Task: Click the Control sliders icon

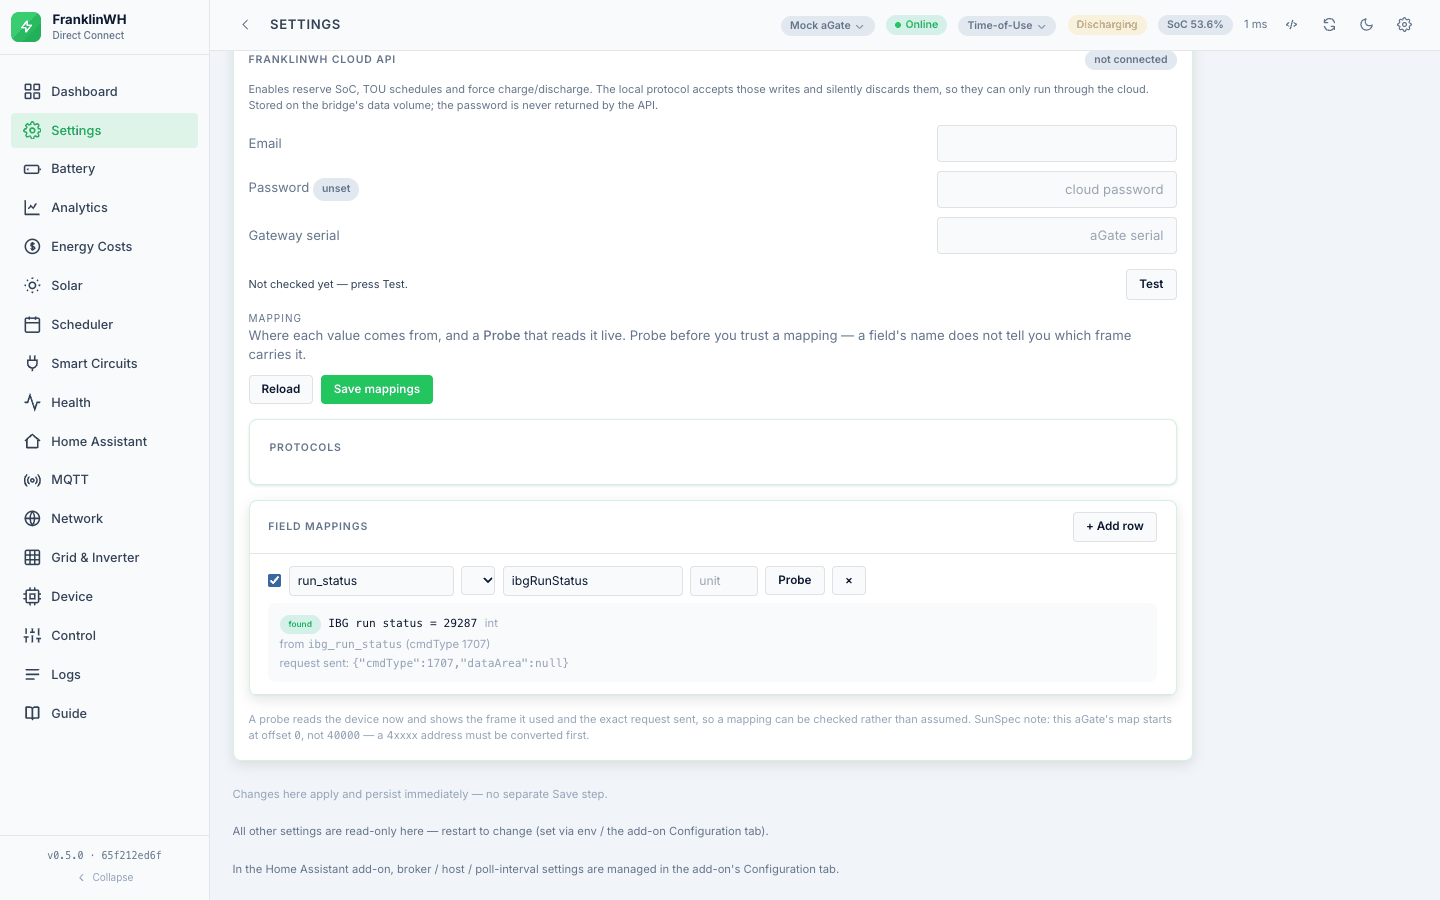Action: [x=32, y=636]
